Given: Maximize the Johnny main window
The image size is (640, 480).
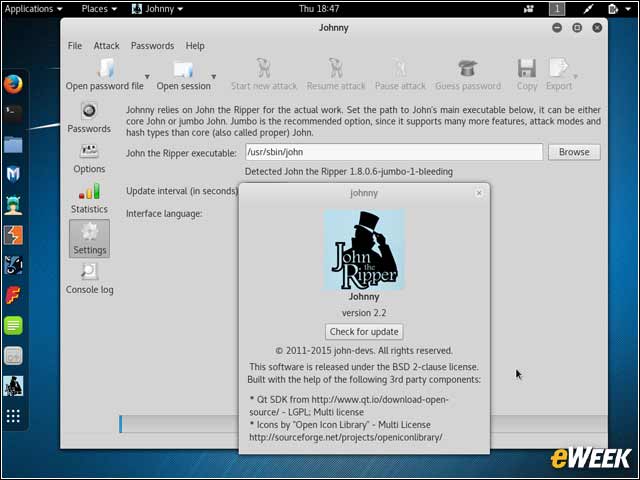Looking at the screenshot, I should pos(577,28).
